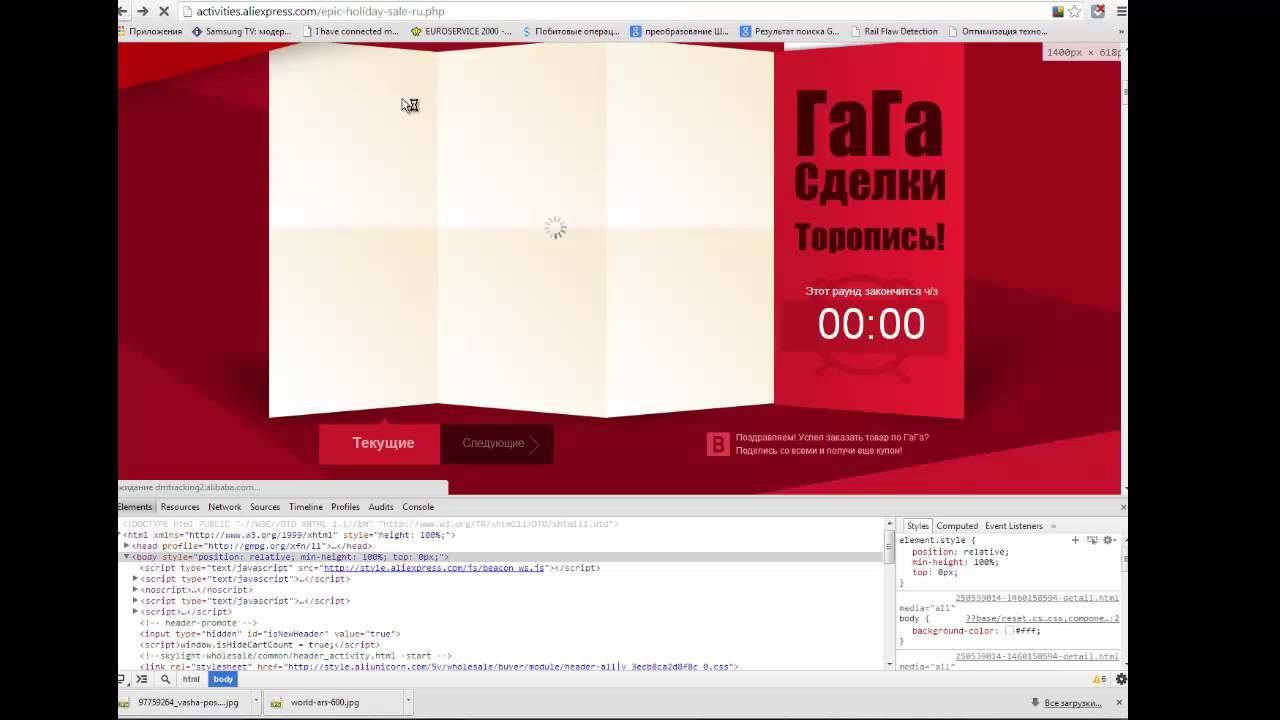Select the Текущие tab
The width and height of the screenshot is (1280, 720).
pyautogui.click(x=380, y=444)
